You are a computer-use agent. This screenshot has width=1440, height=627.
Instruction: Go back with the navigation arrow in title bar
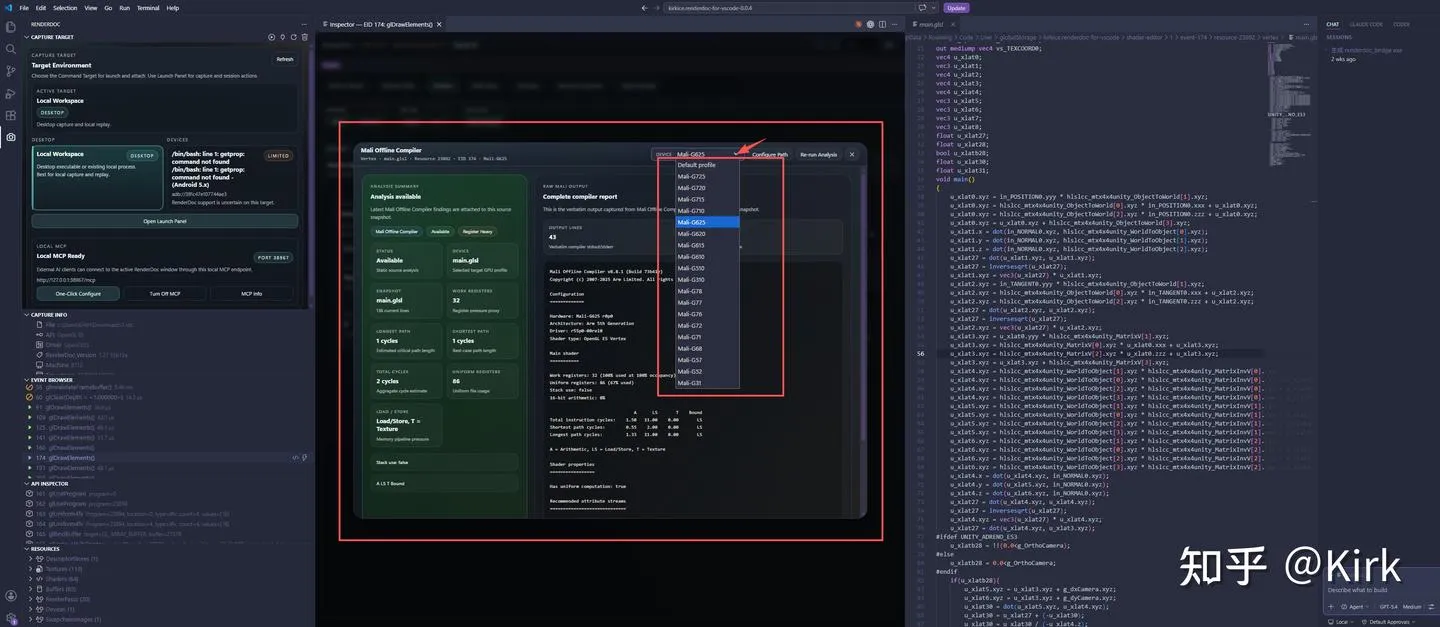[x=645, y=7]
